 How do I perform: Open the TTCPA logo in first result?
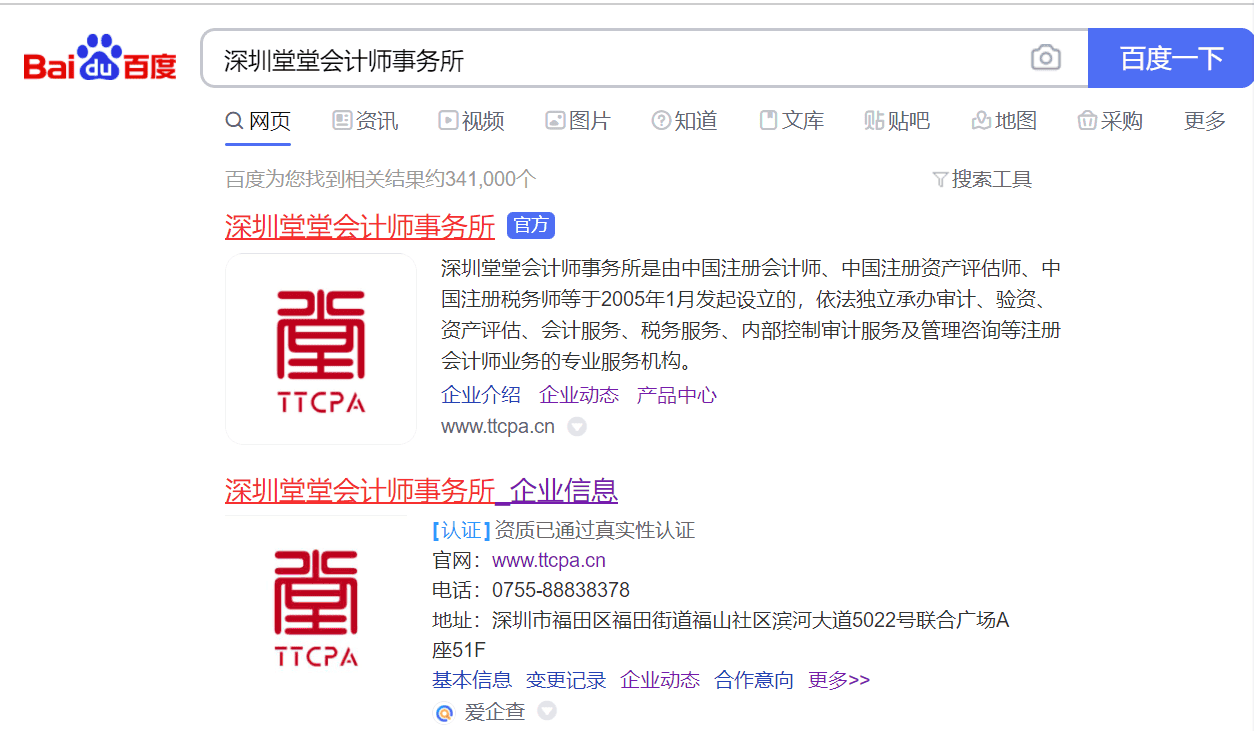[x=321, y=349]
